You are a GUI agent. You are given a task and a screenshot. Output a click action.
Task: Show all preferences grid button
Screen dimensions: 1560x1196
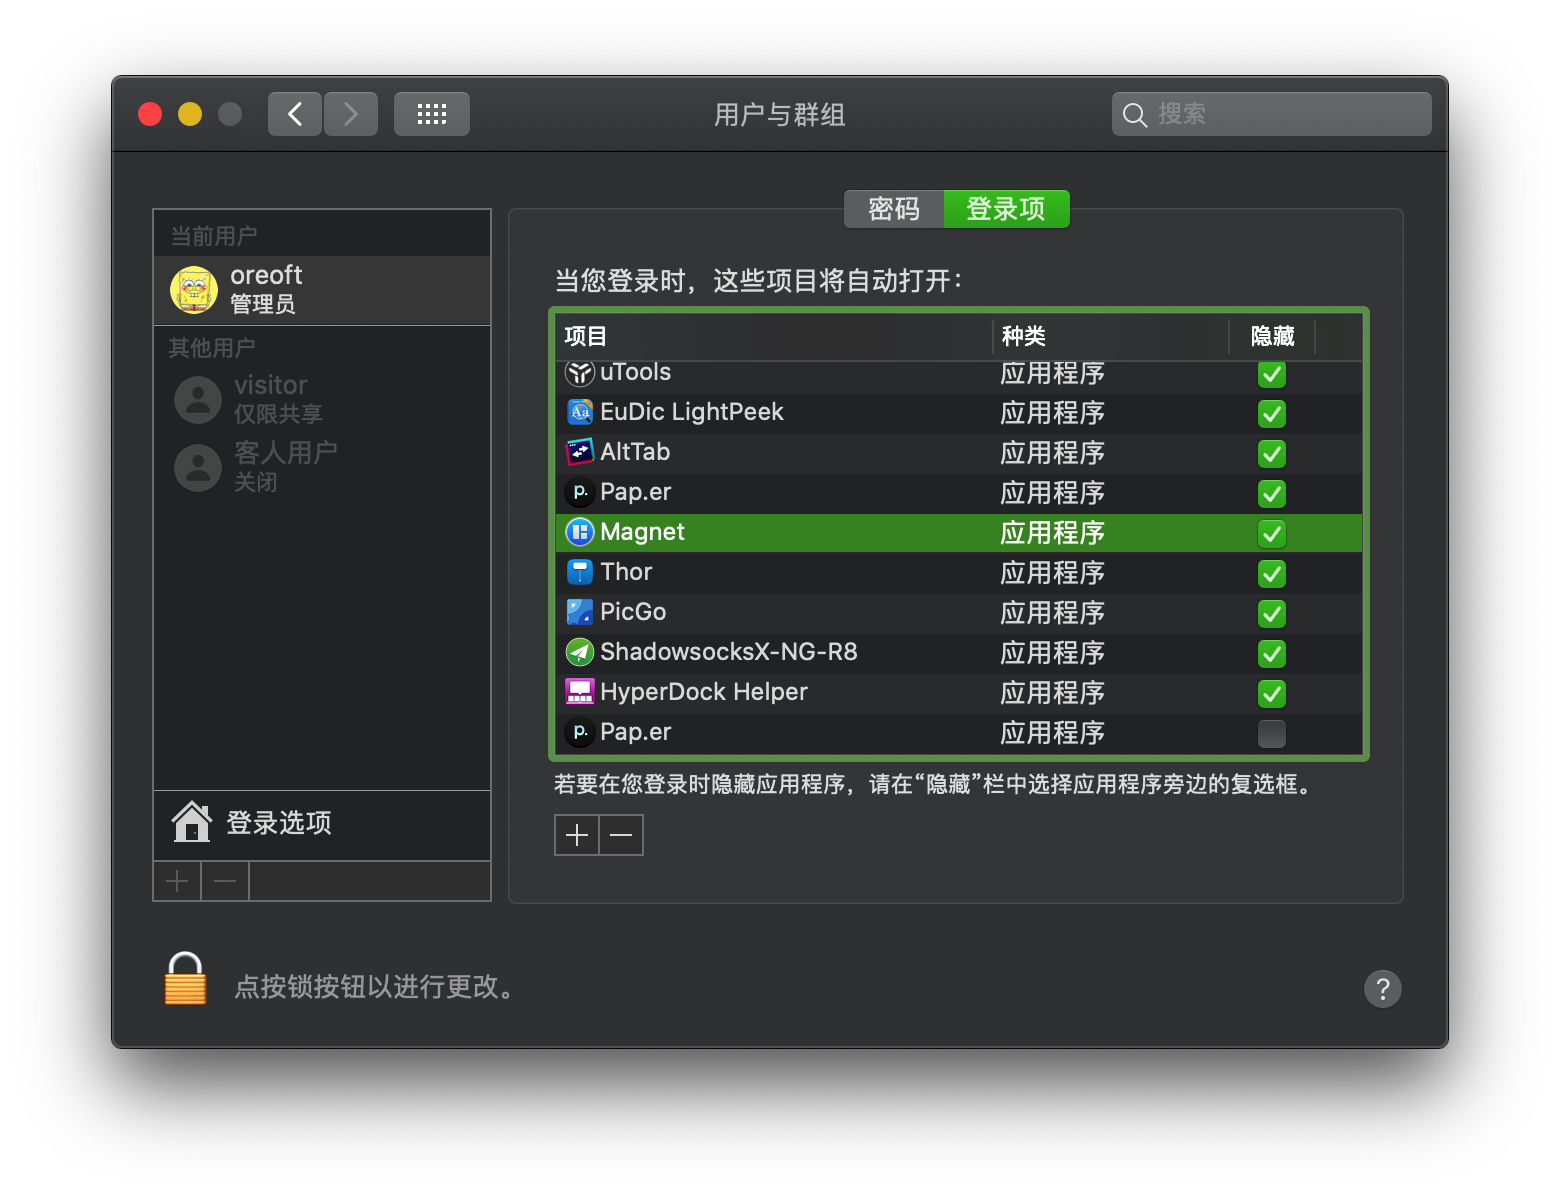coord(432,114)
